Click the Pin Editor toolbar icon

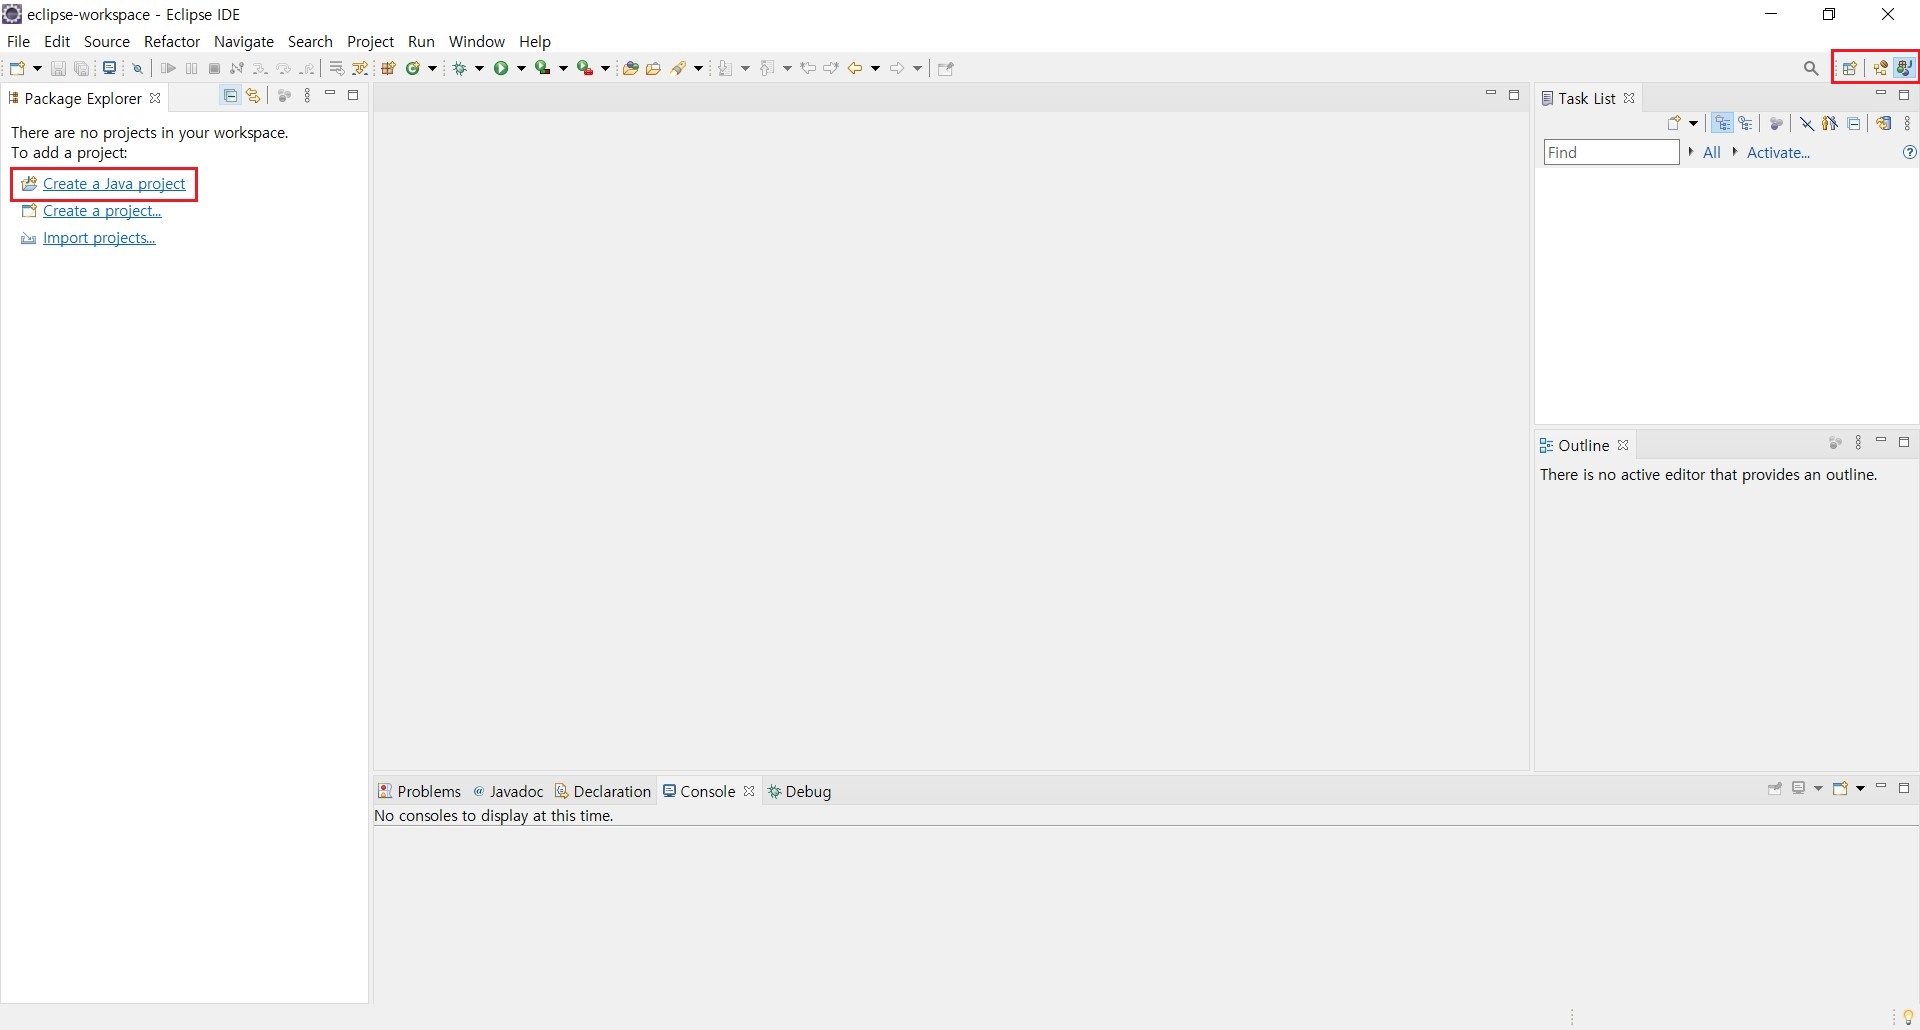[x=945, y=68]
